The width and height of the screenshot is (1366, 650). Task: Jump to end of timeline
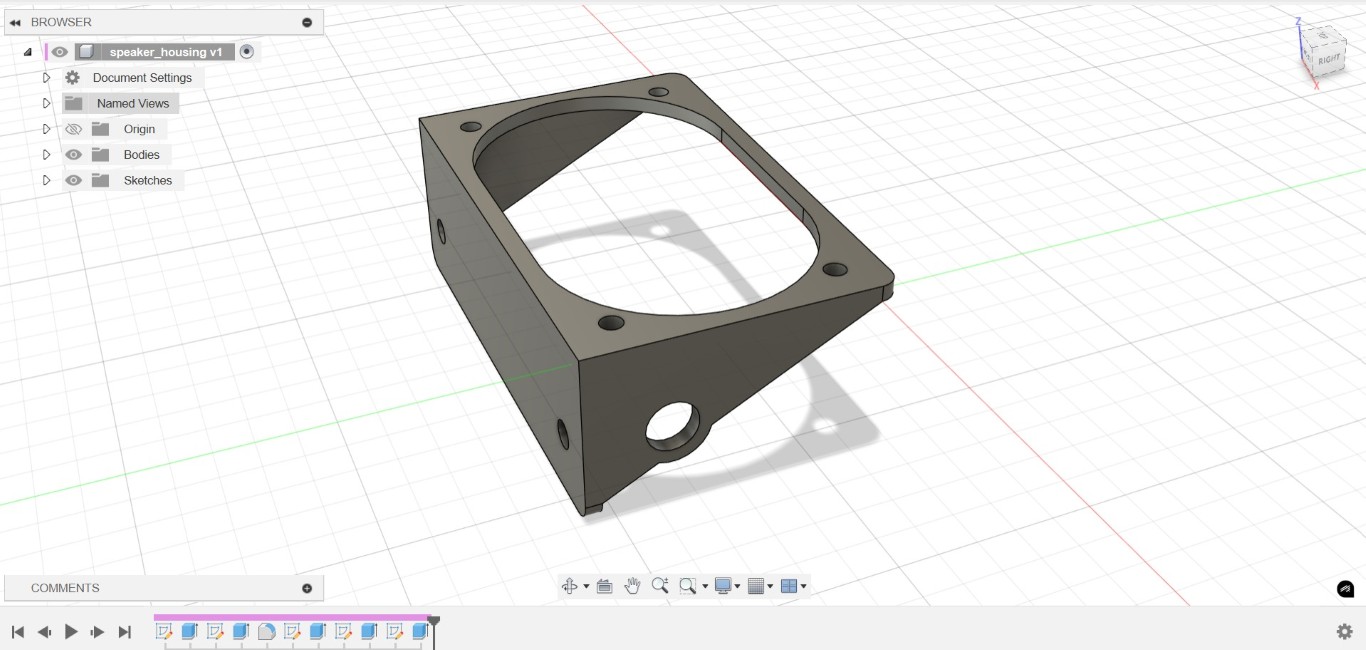pyautogui.click(x=125, y=632)
